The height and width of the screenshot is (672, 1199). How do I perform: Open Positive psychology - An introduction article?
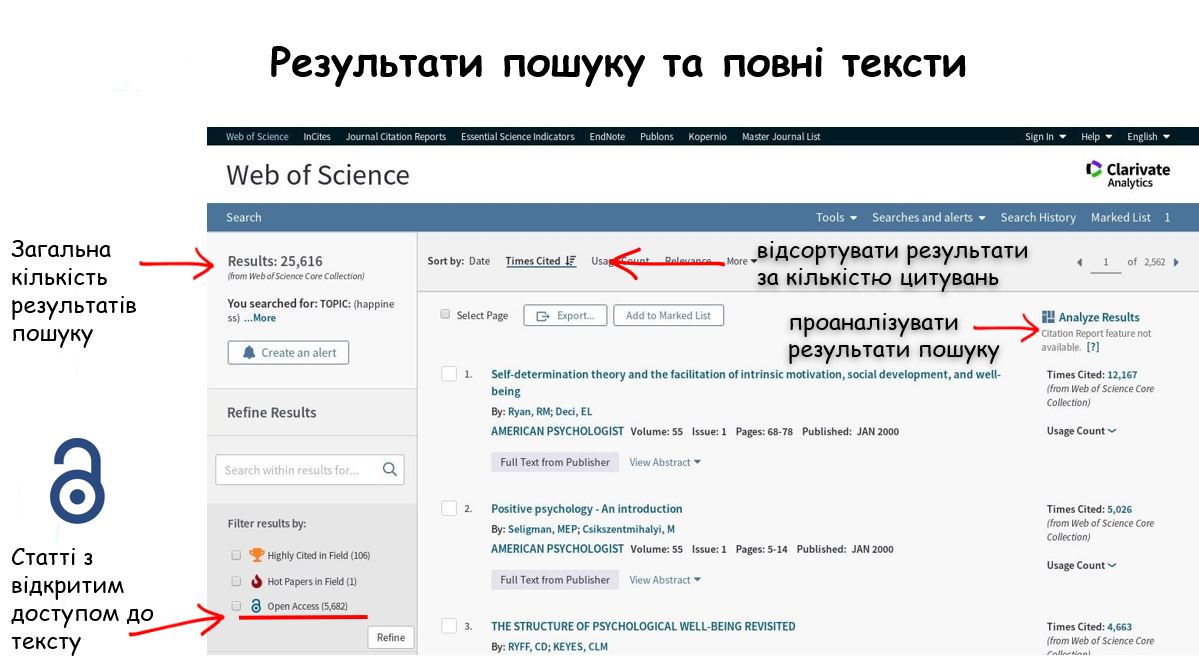tap(587, 508)
